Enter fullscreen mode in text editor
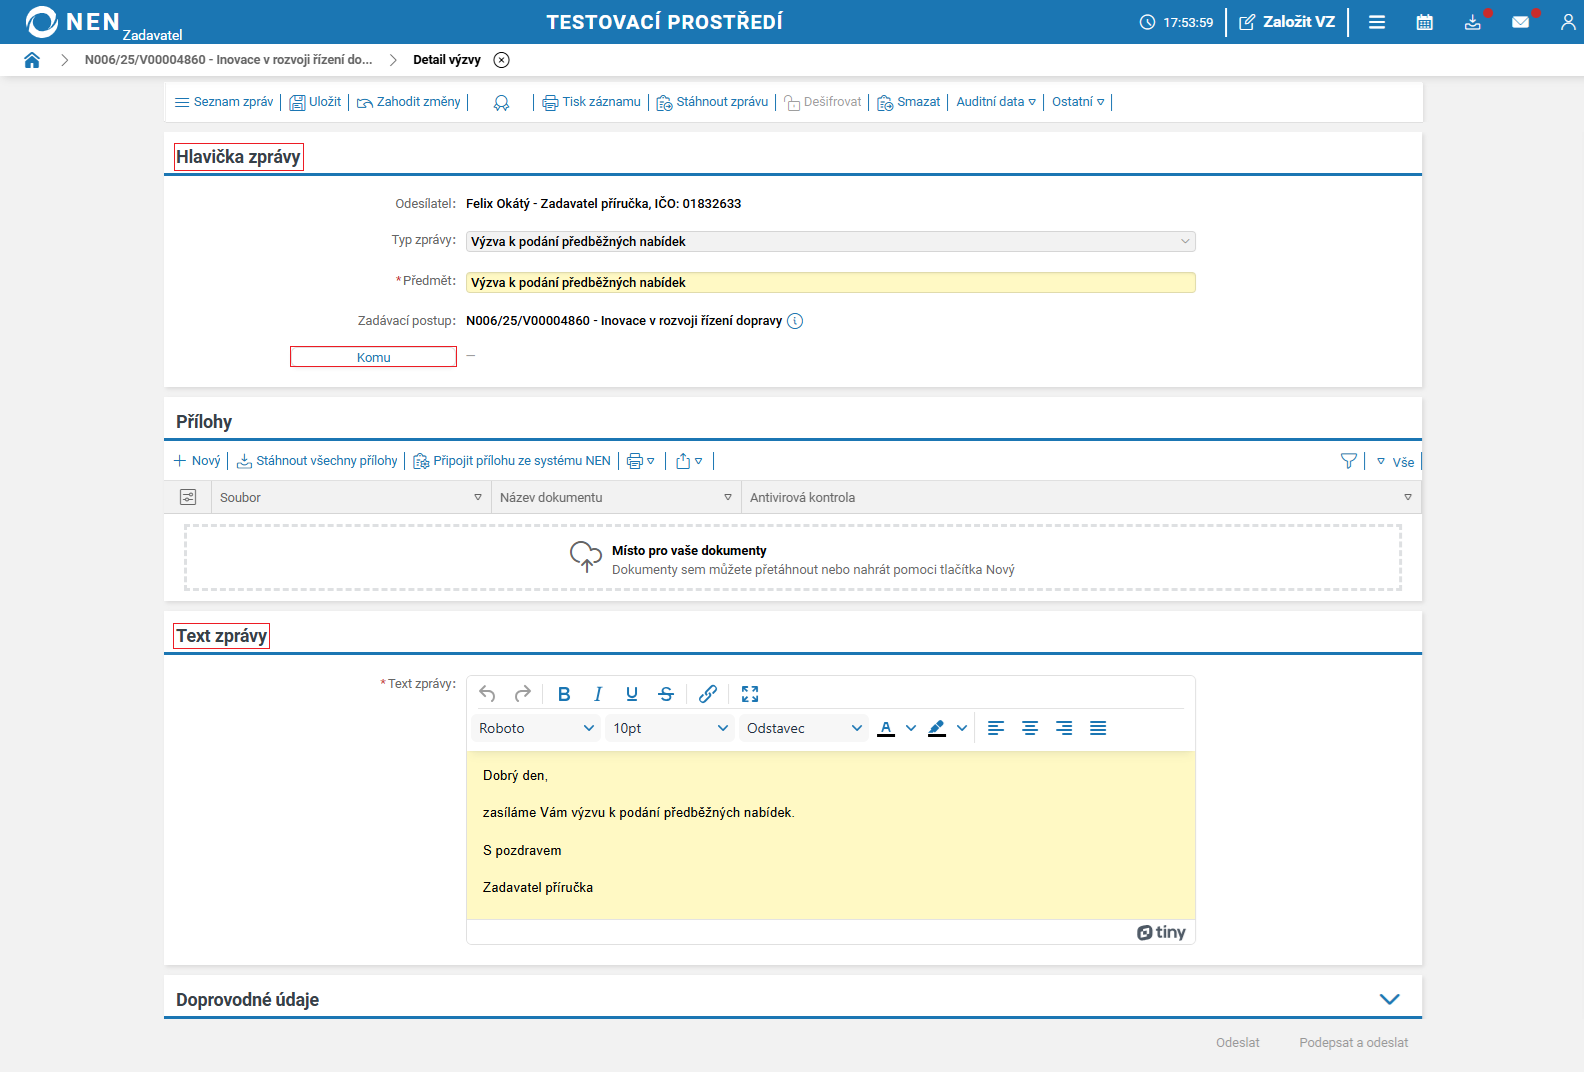The height and width of the screenshot is (1072, 1584). pos(750,694)
